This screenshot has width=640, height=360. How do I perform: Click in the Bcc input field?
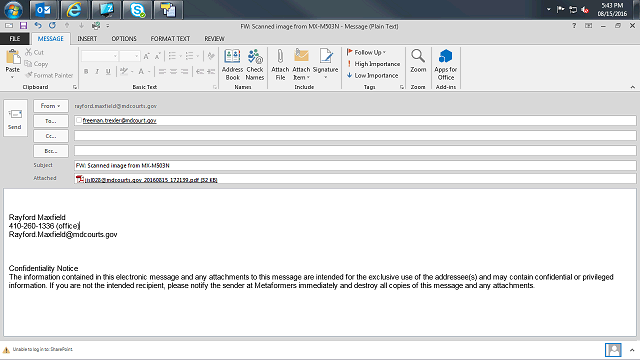pos(355,151)
